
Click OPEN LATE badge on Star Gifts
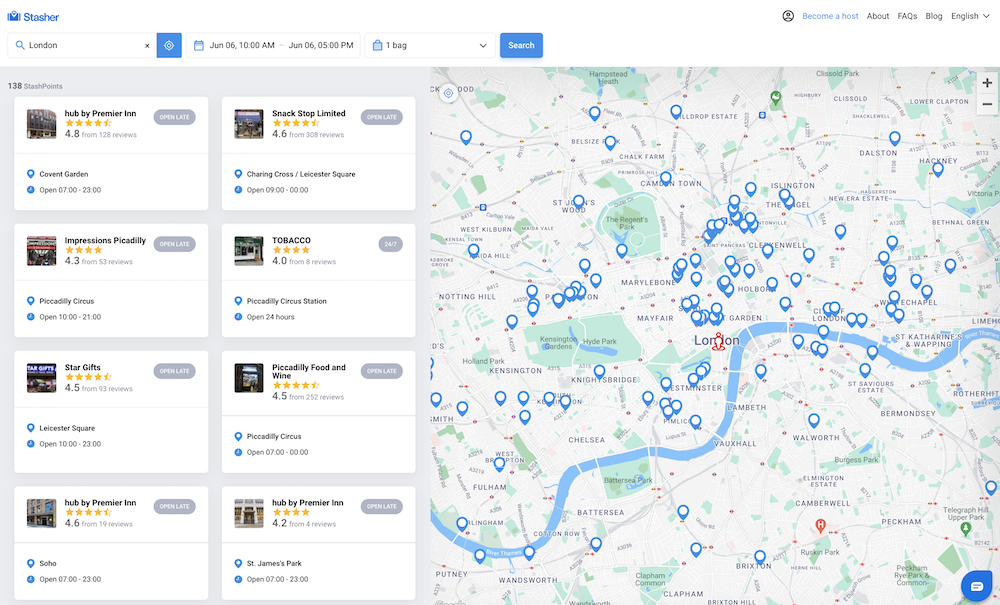174,371
